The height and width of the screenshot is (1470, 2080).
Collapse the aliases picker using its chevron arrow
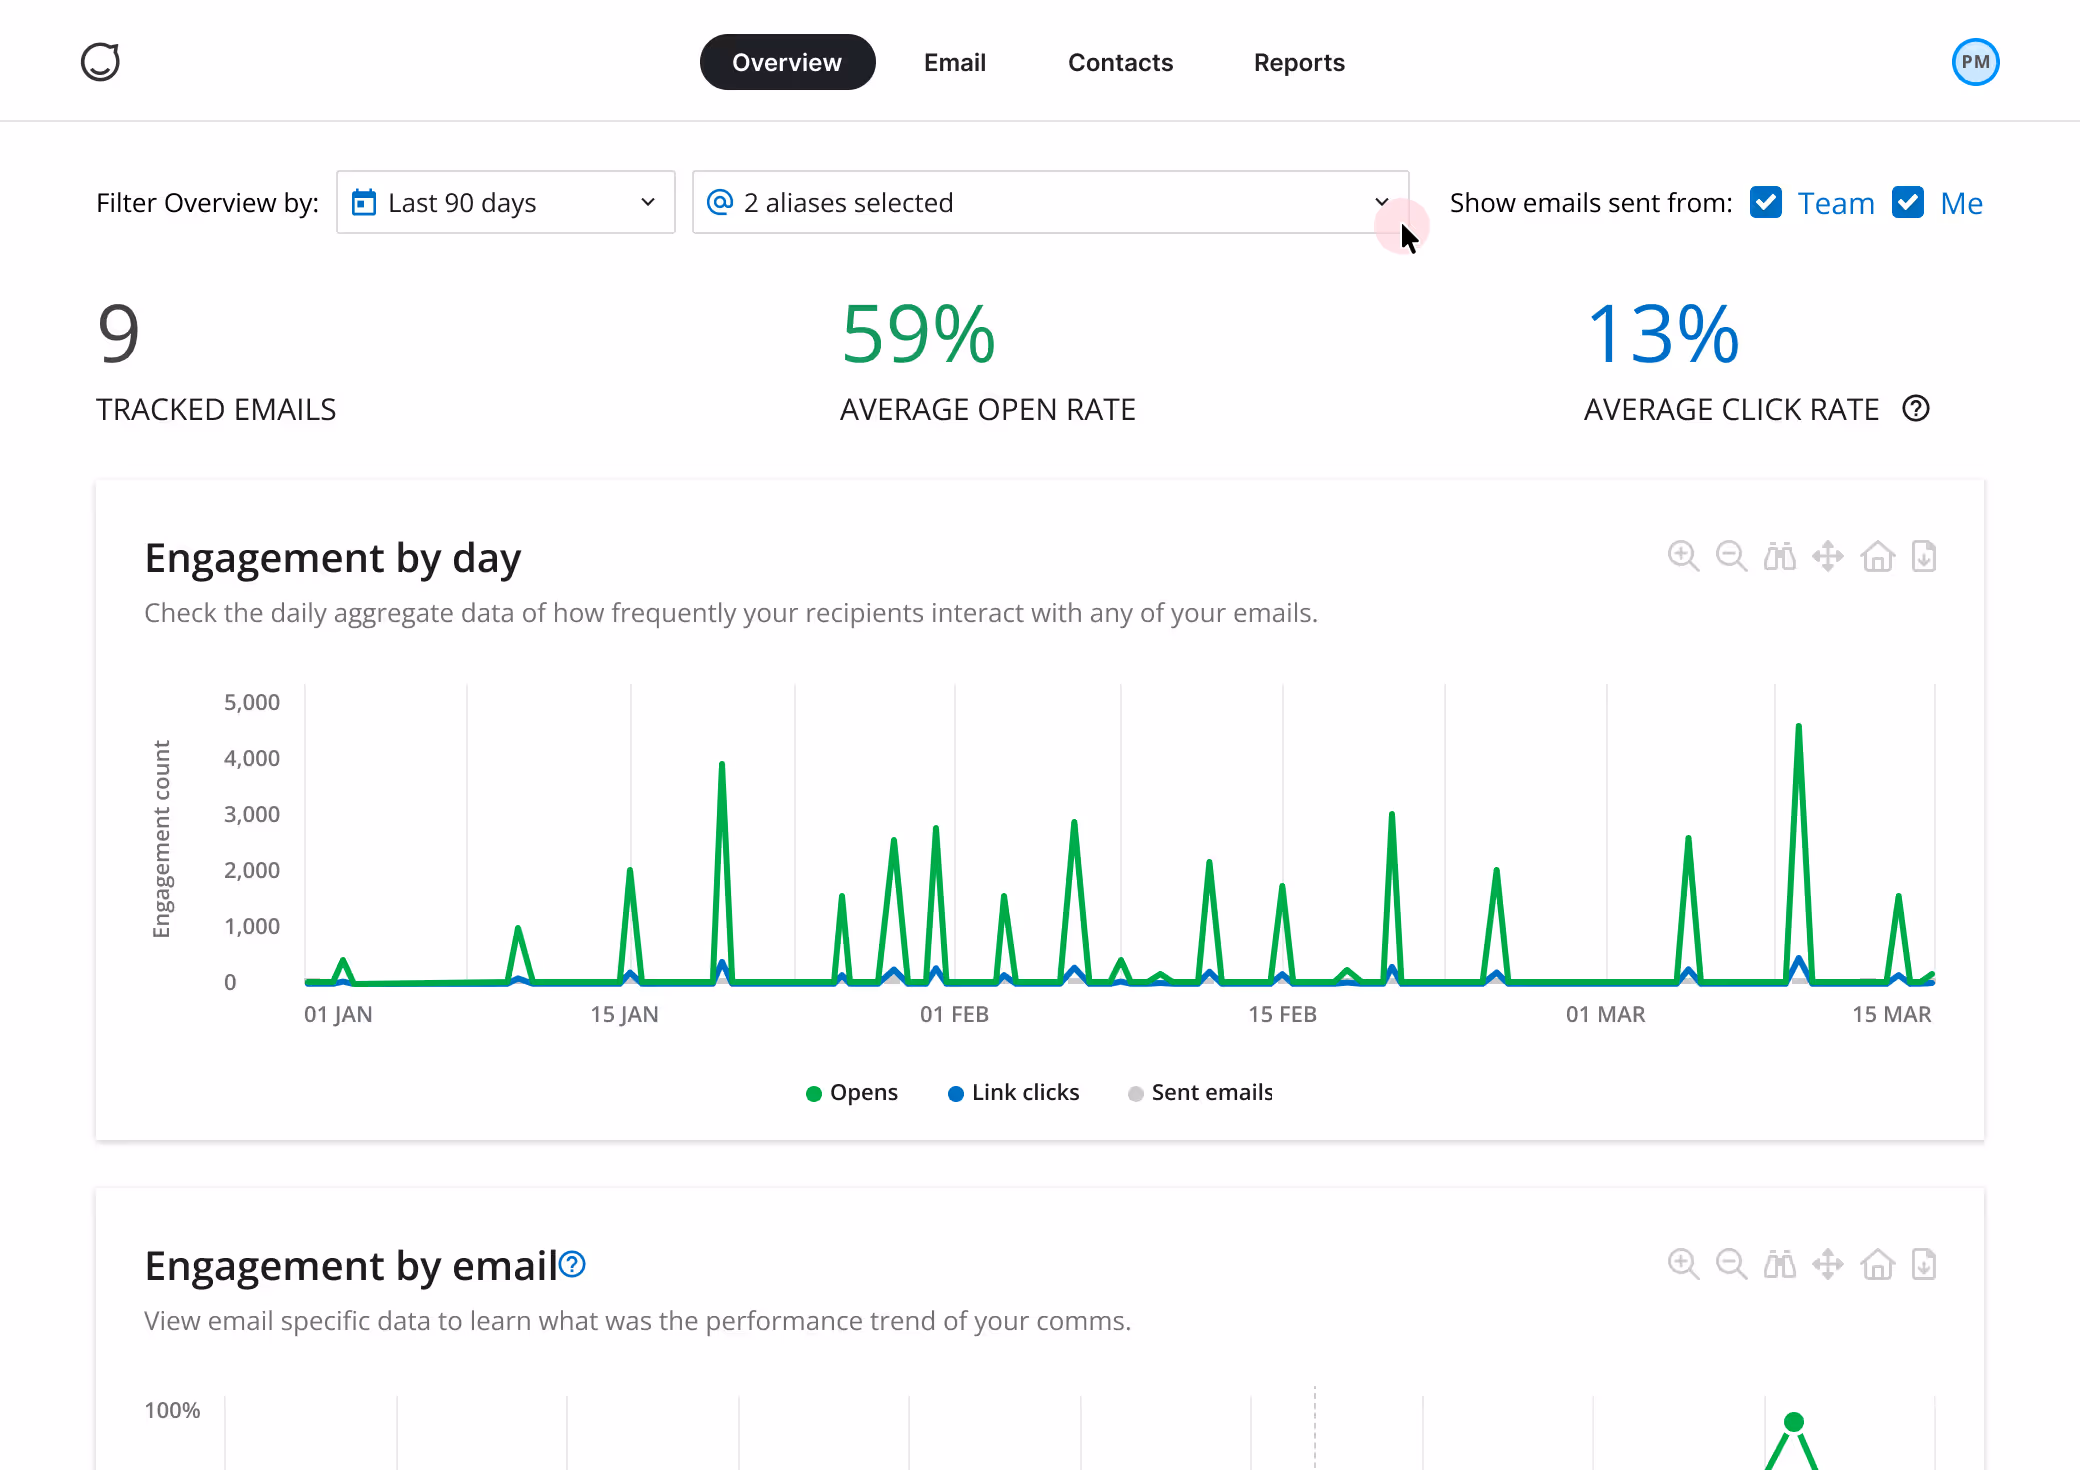point(1383,202)
